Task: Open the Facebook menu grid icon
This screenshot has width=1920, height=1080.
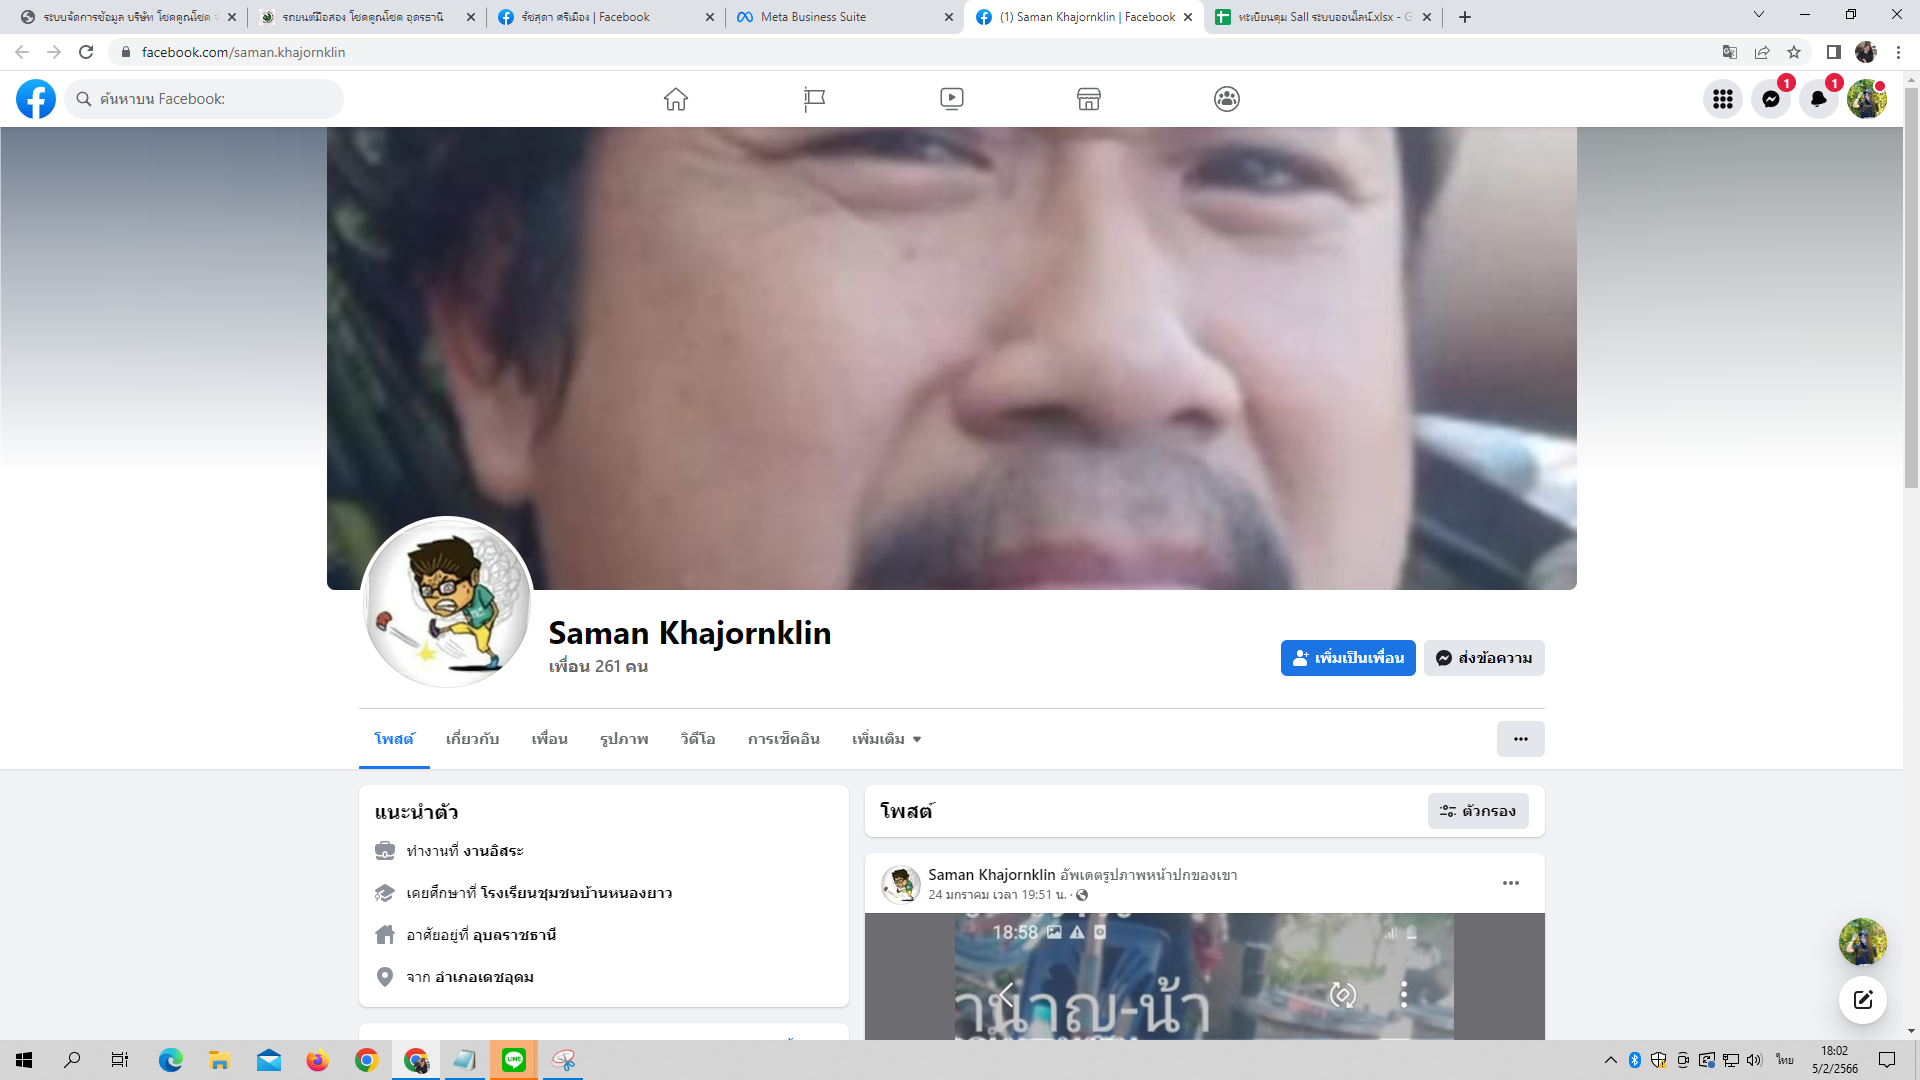Action: click(x=1722, y=99)
